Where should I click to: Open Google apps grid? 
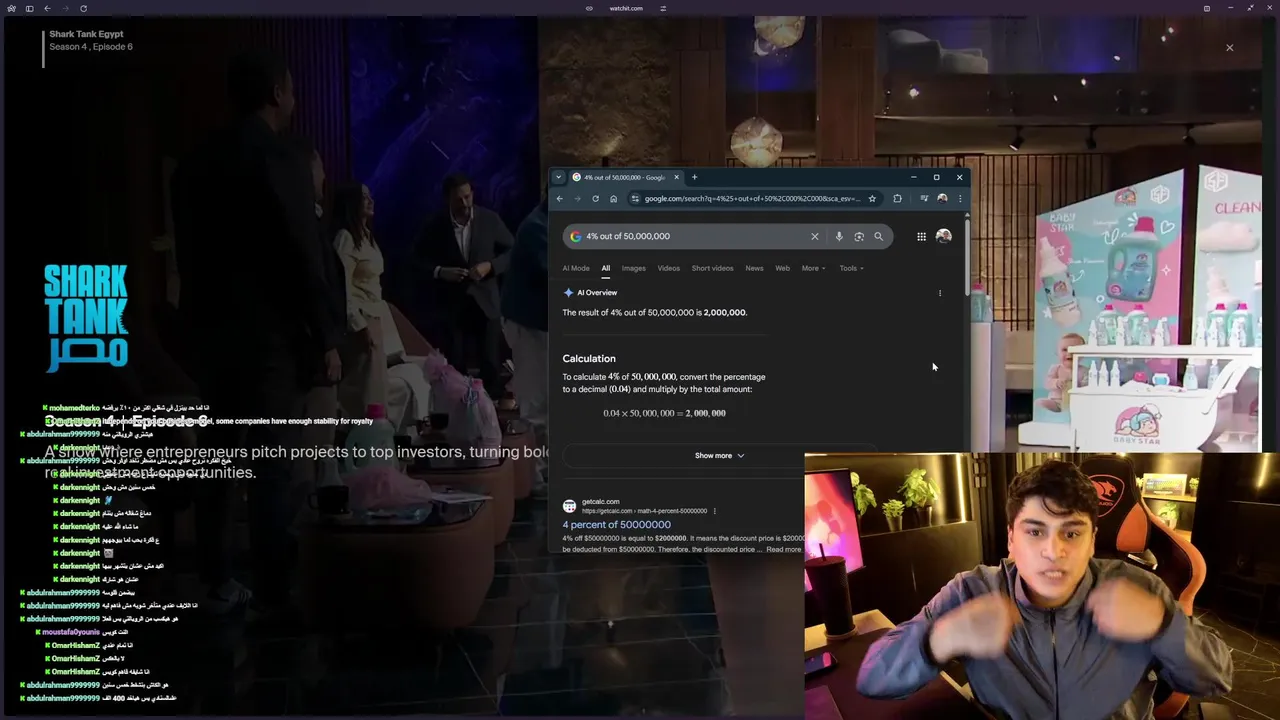click(921, 236)
